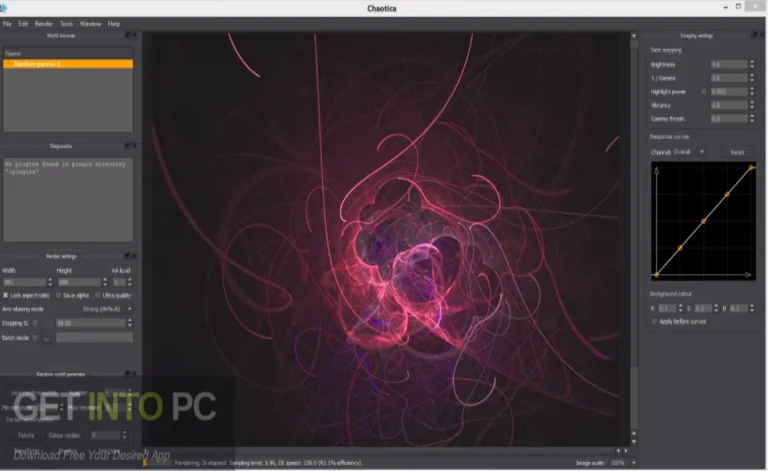Toggle the Highlight power checkbox
This screenshot has height=471, width=768.
point(704,92)
